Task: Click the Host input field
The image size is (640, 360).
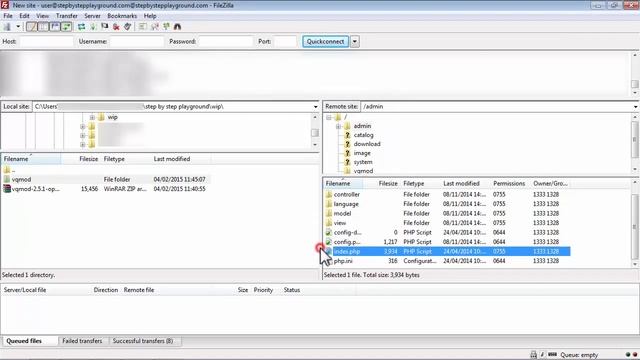Action: (46, 41)
